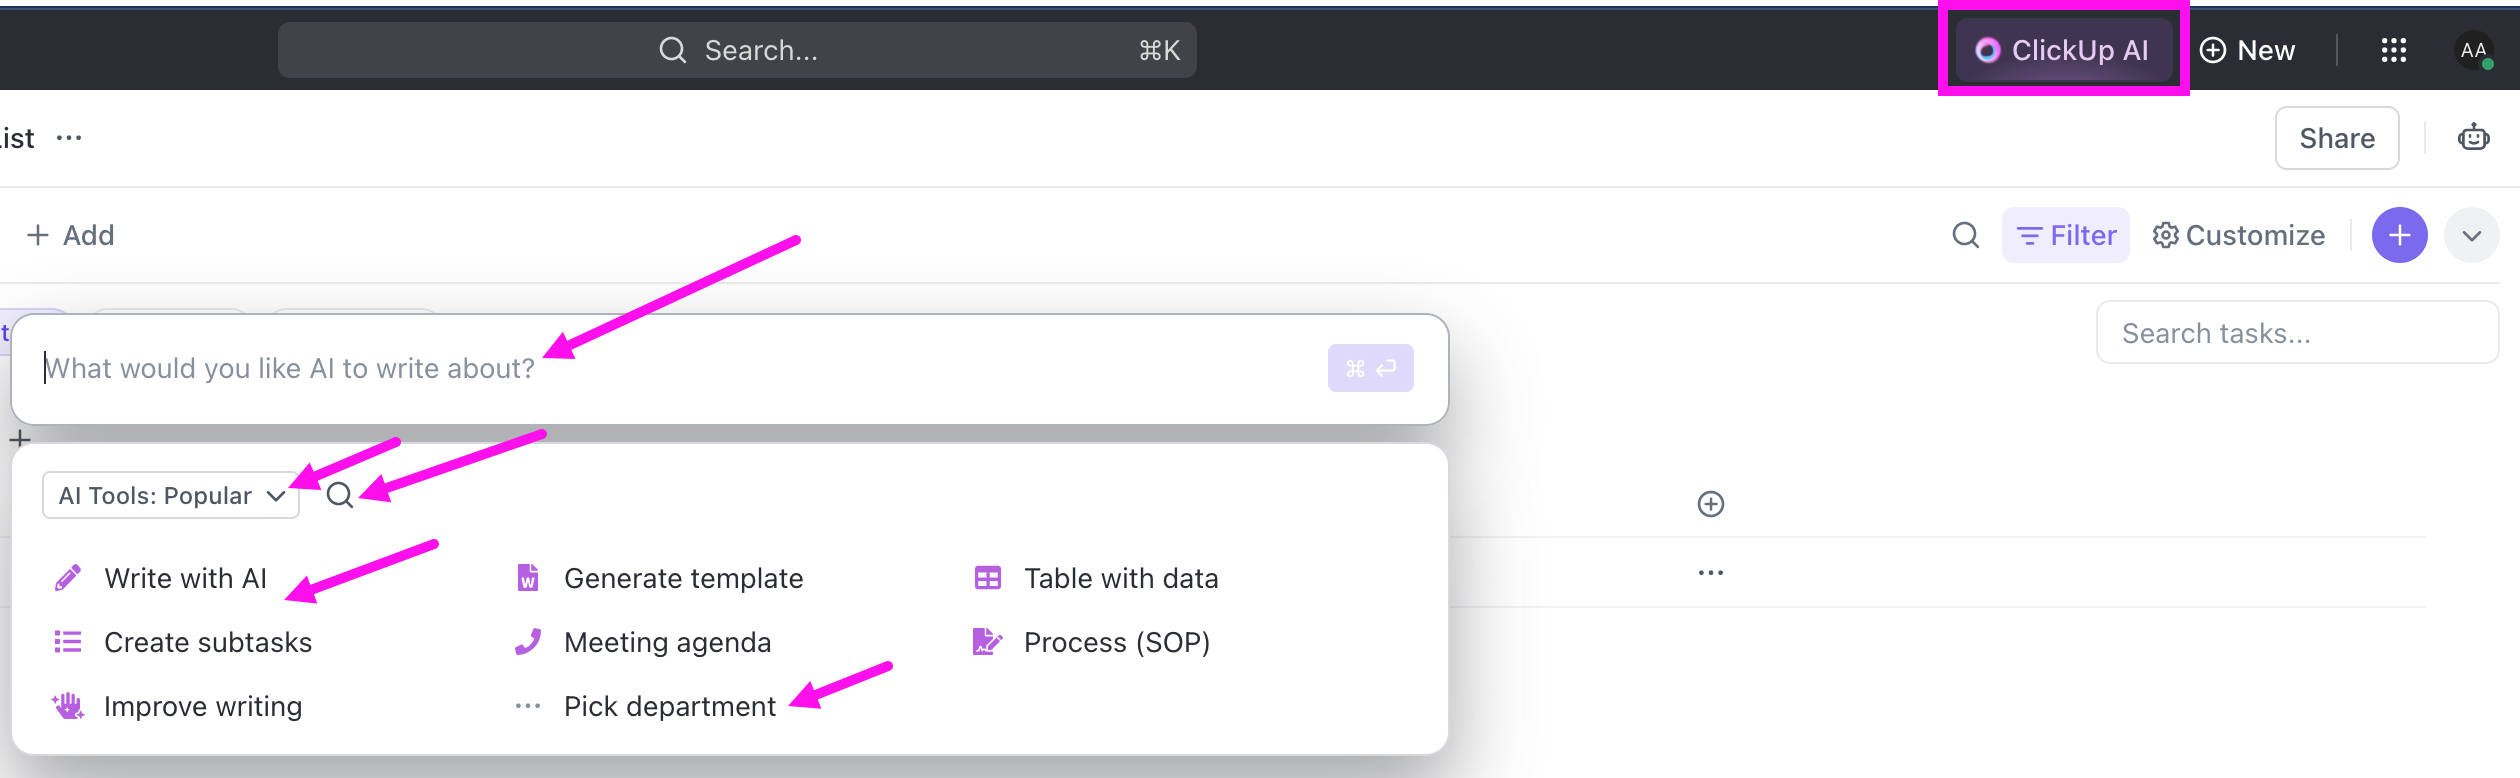Viewport: 2520px width, 778px height.
Task: Click the blue plus button for new task
Action: click(2399, 235)
